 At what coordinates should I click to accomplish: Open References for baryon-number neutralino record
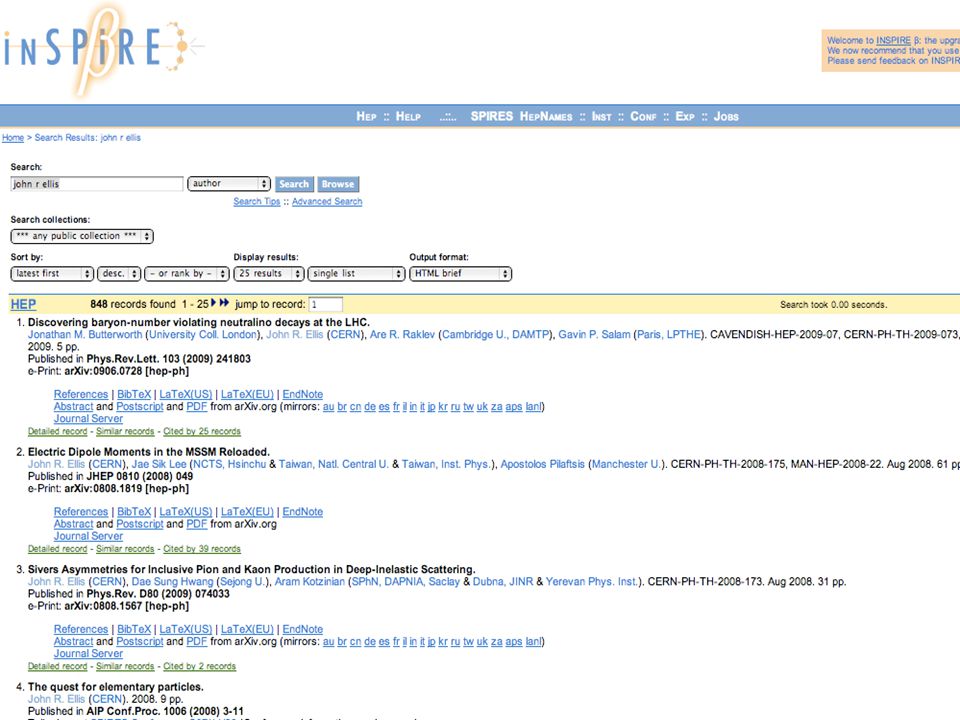pyautogui.click(x=81, y=394)
